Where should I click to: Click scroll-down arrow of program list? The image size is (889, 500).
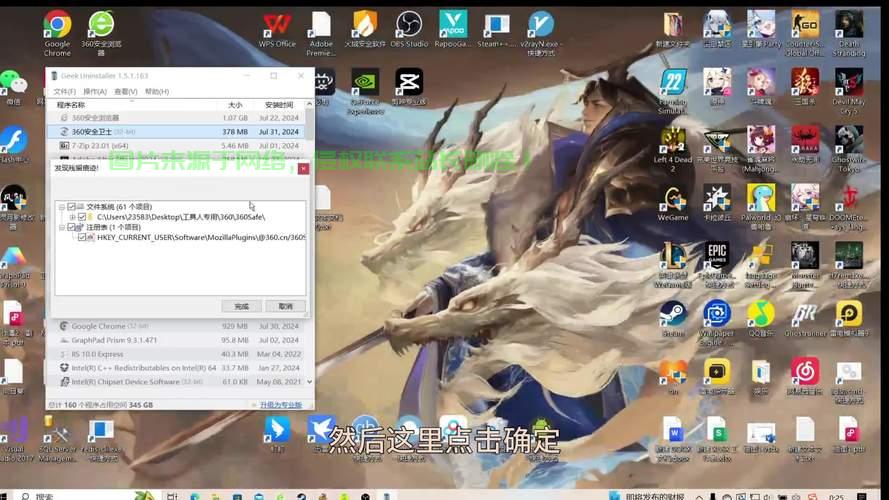[309, 382]
